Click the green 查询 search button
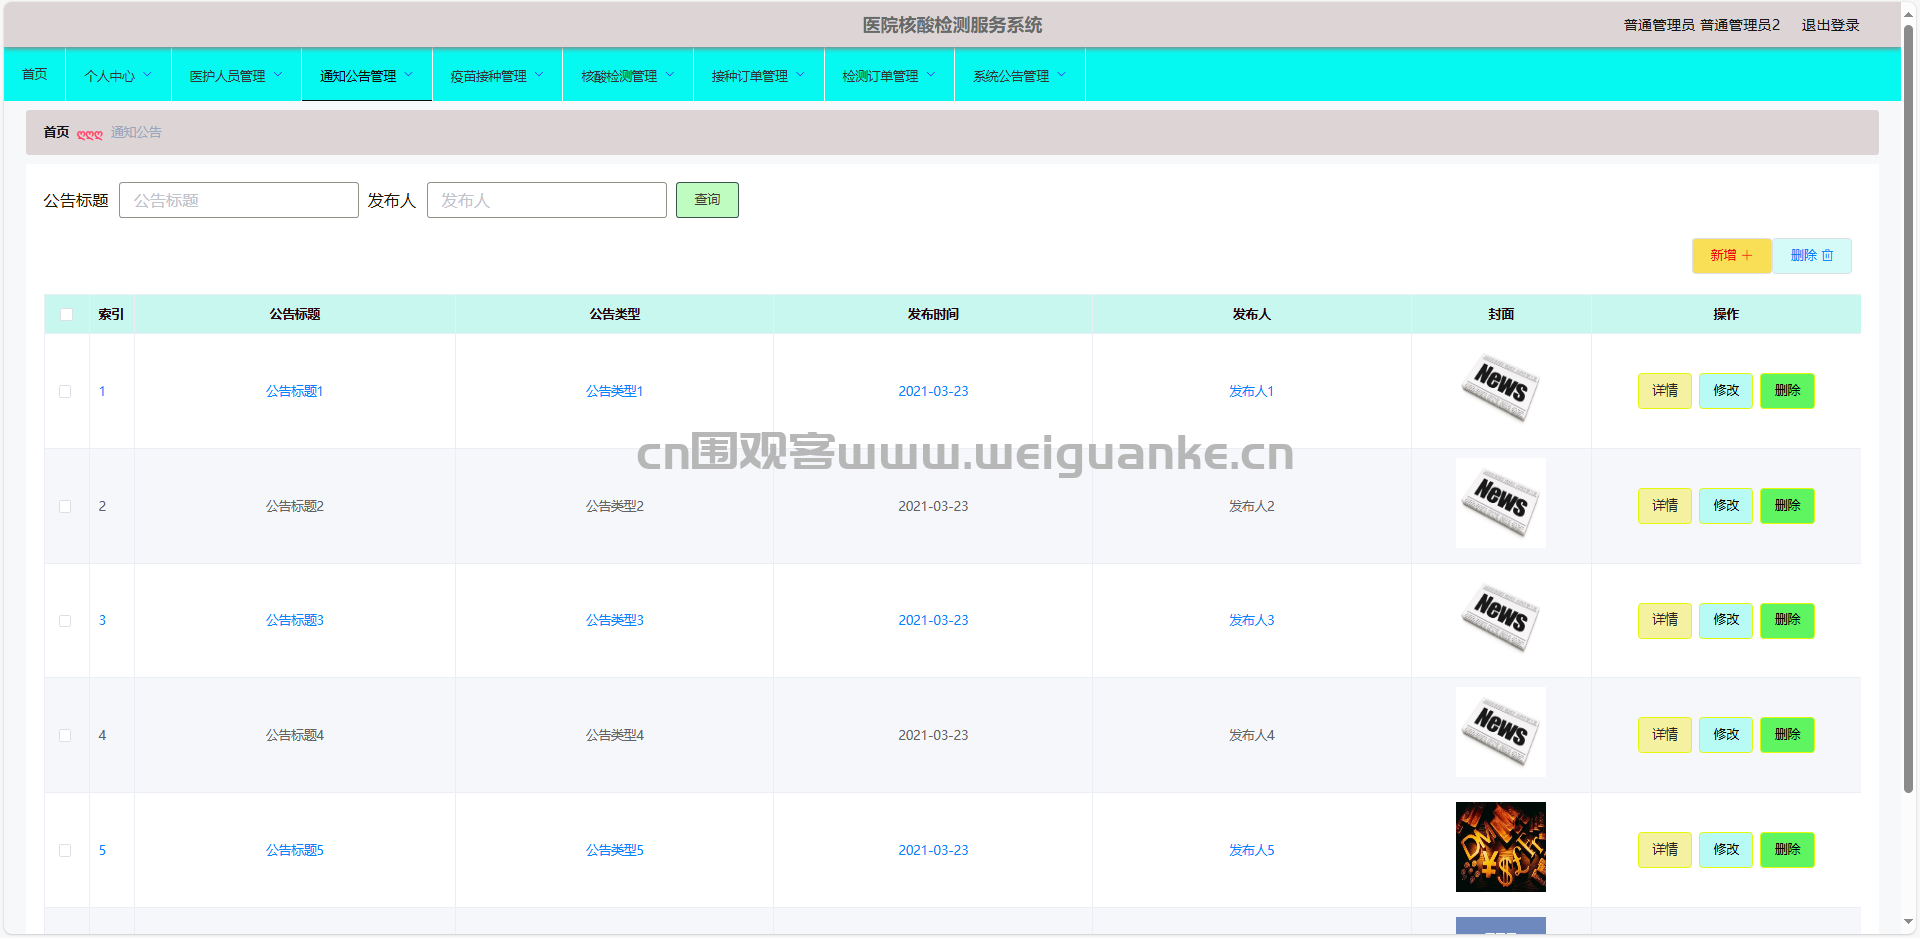Screen dimensions: 1920x938 (707, 200)
